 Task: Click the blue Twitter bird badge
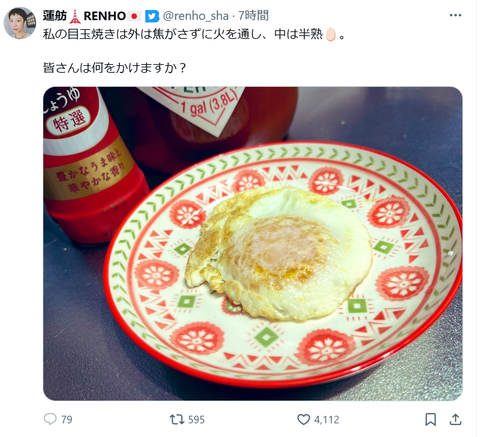click(x=152, y=16)
